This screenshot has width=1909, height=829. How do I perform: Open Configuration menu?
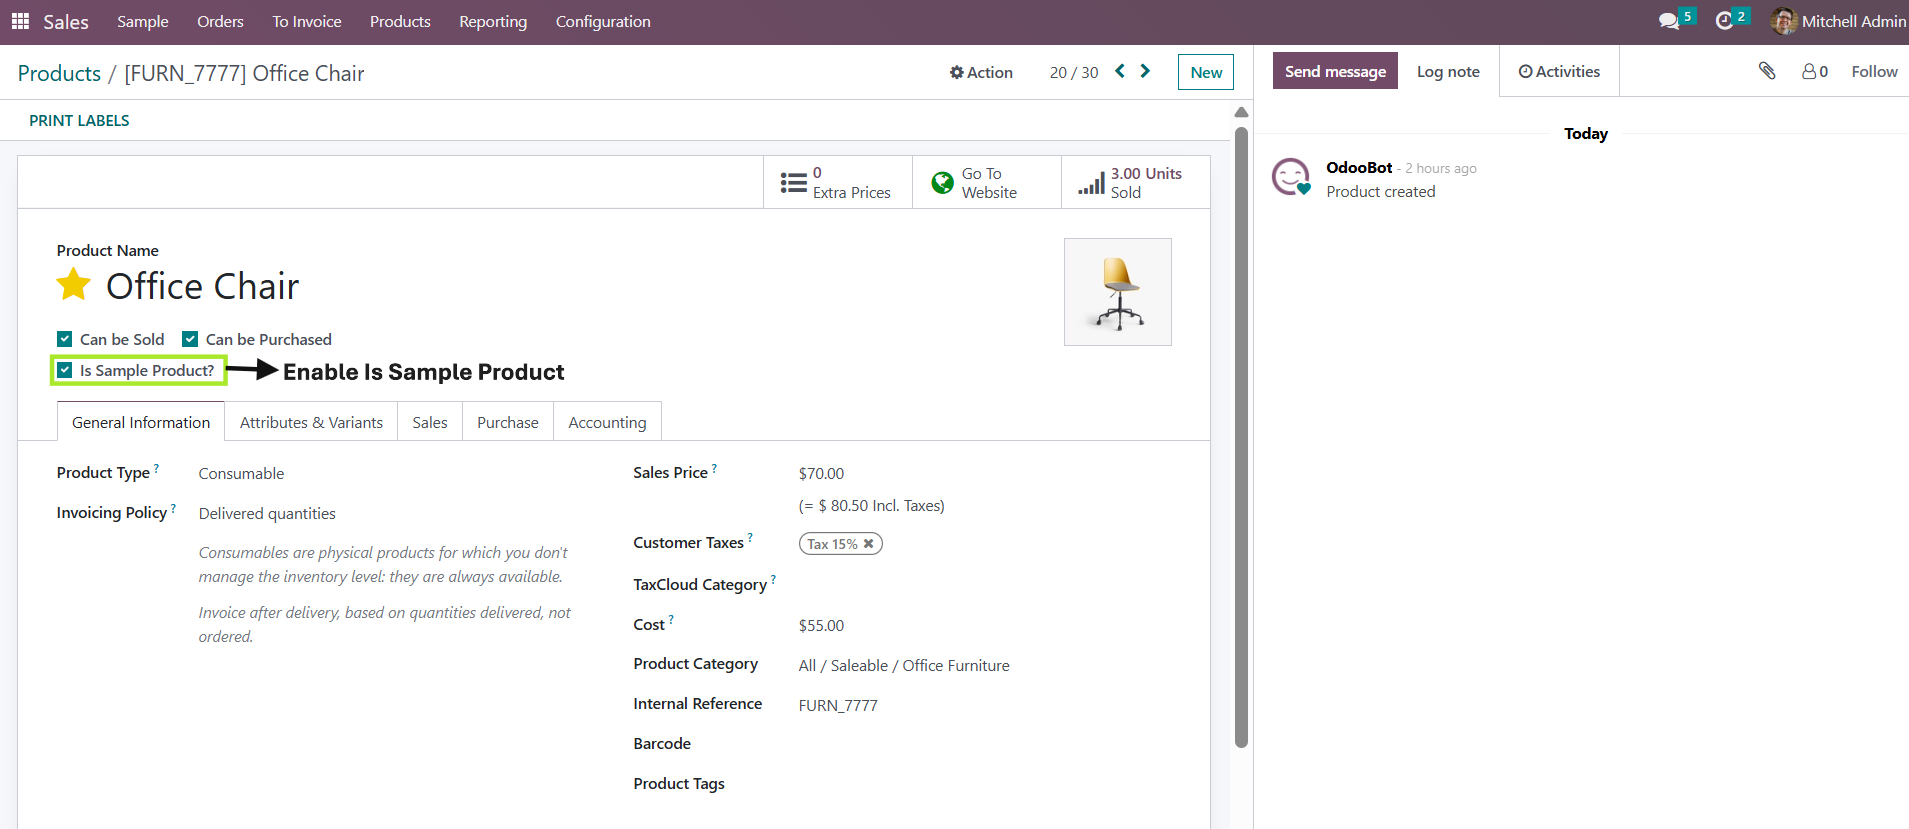pos(603,22)
